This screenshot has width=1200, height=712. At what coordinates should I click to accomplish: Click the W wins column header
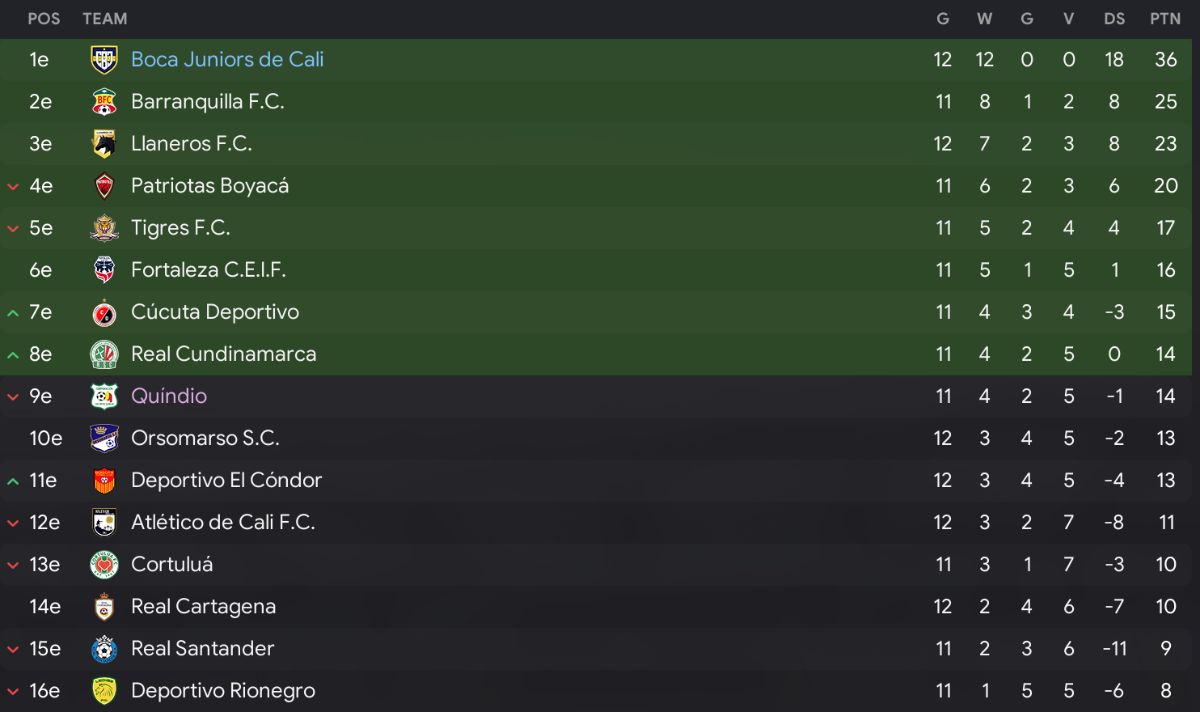pos(985,19)
